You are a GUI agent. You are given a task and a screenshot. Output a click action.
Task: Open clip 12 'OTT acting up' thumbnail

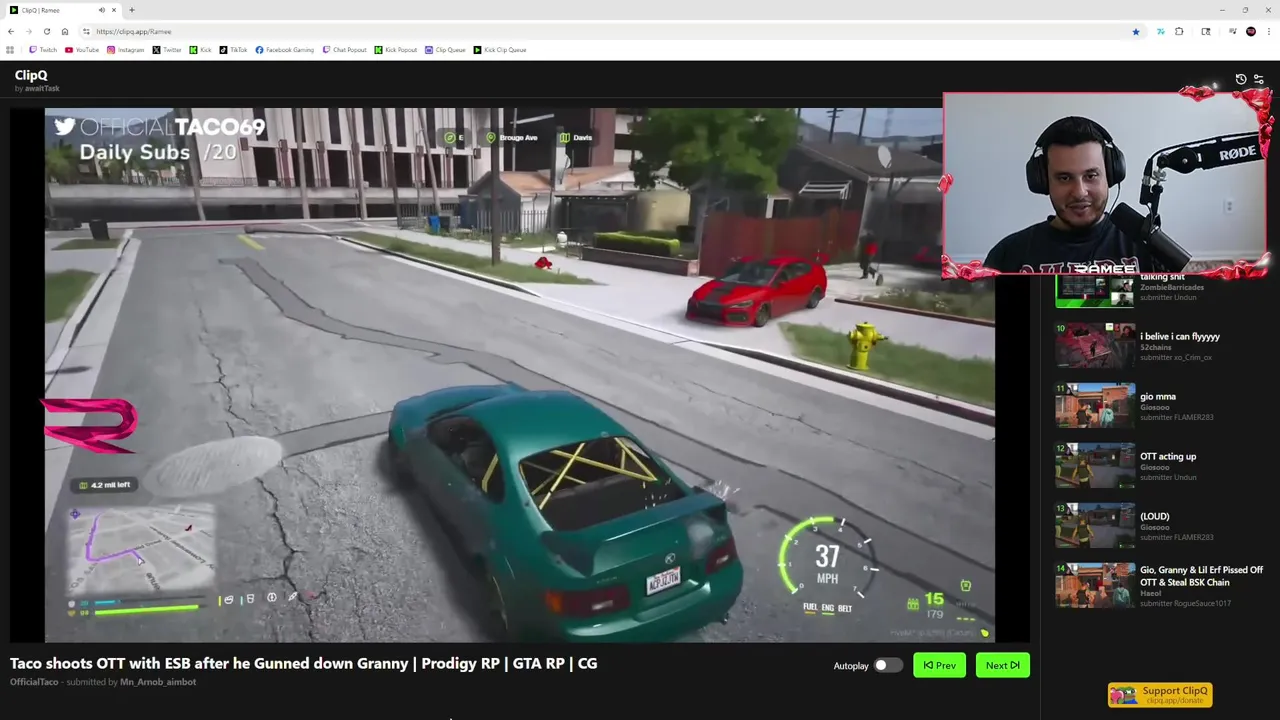pos(1095,465)
